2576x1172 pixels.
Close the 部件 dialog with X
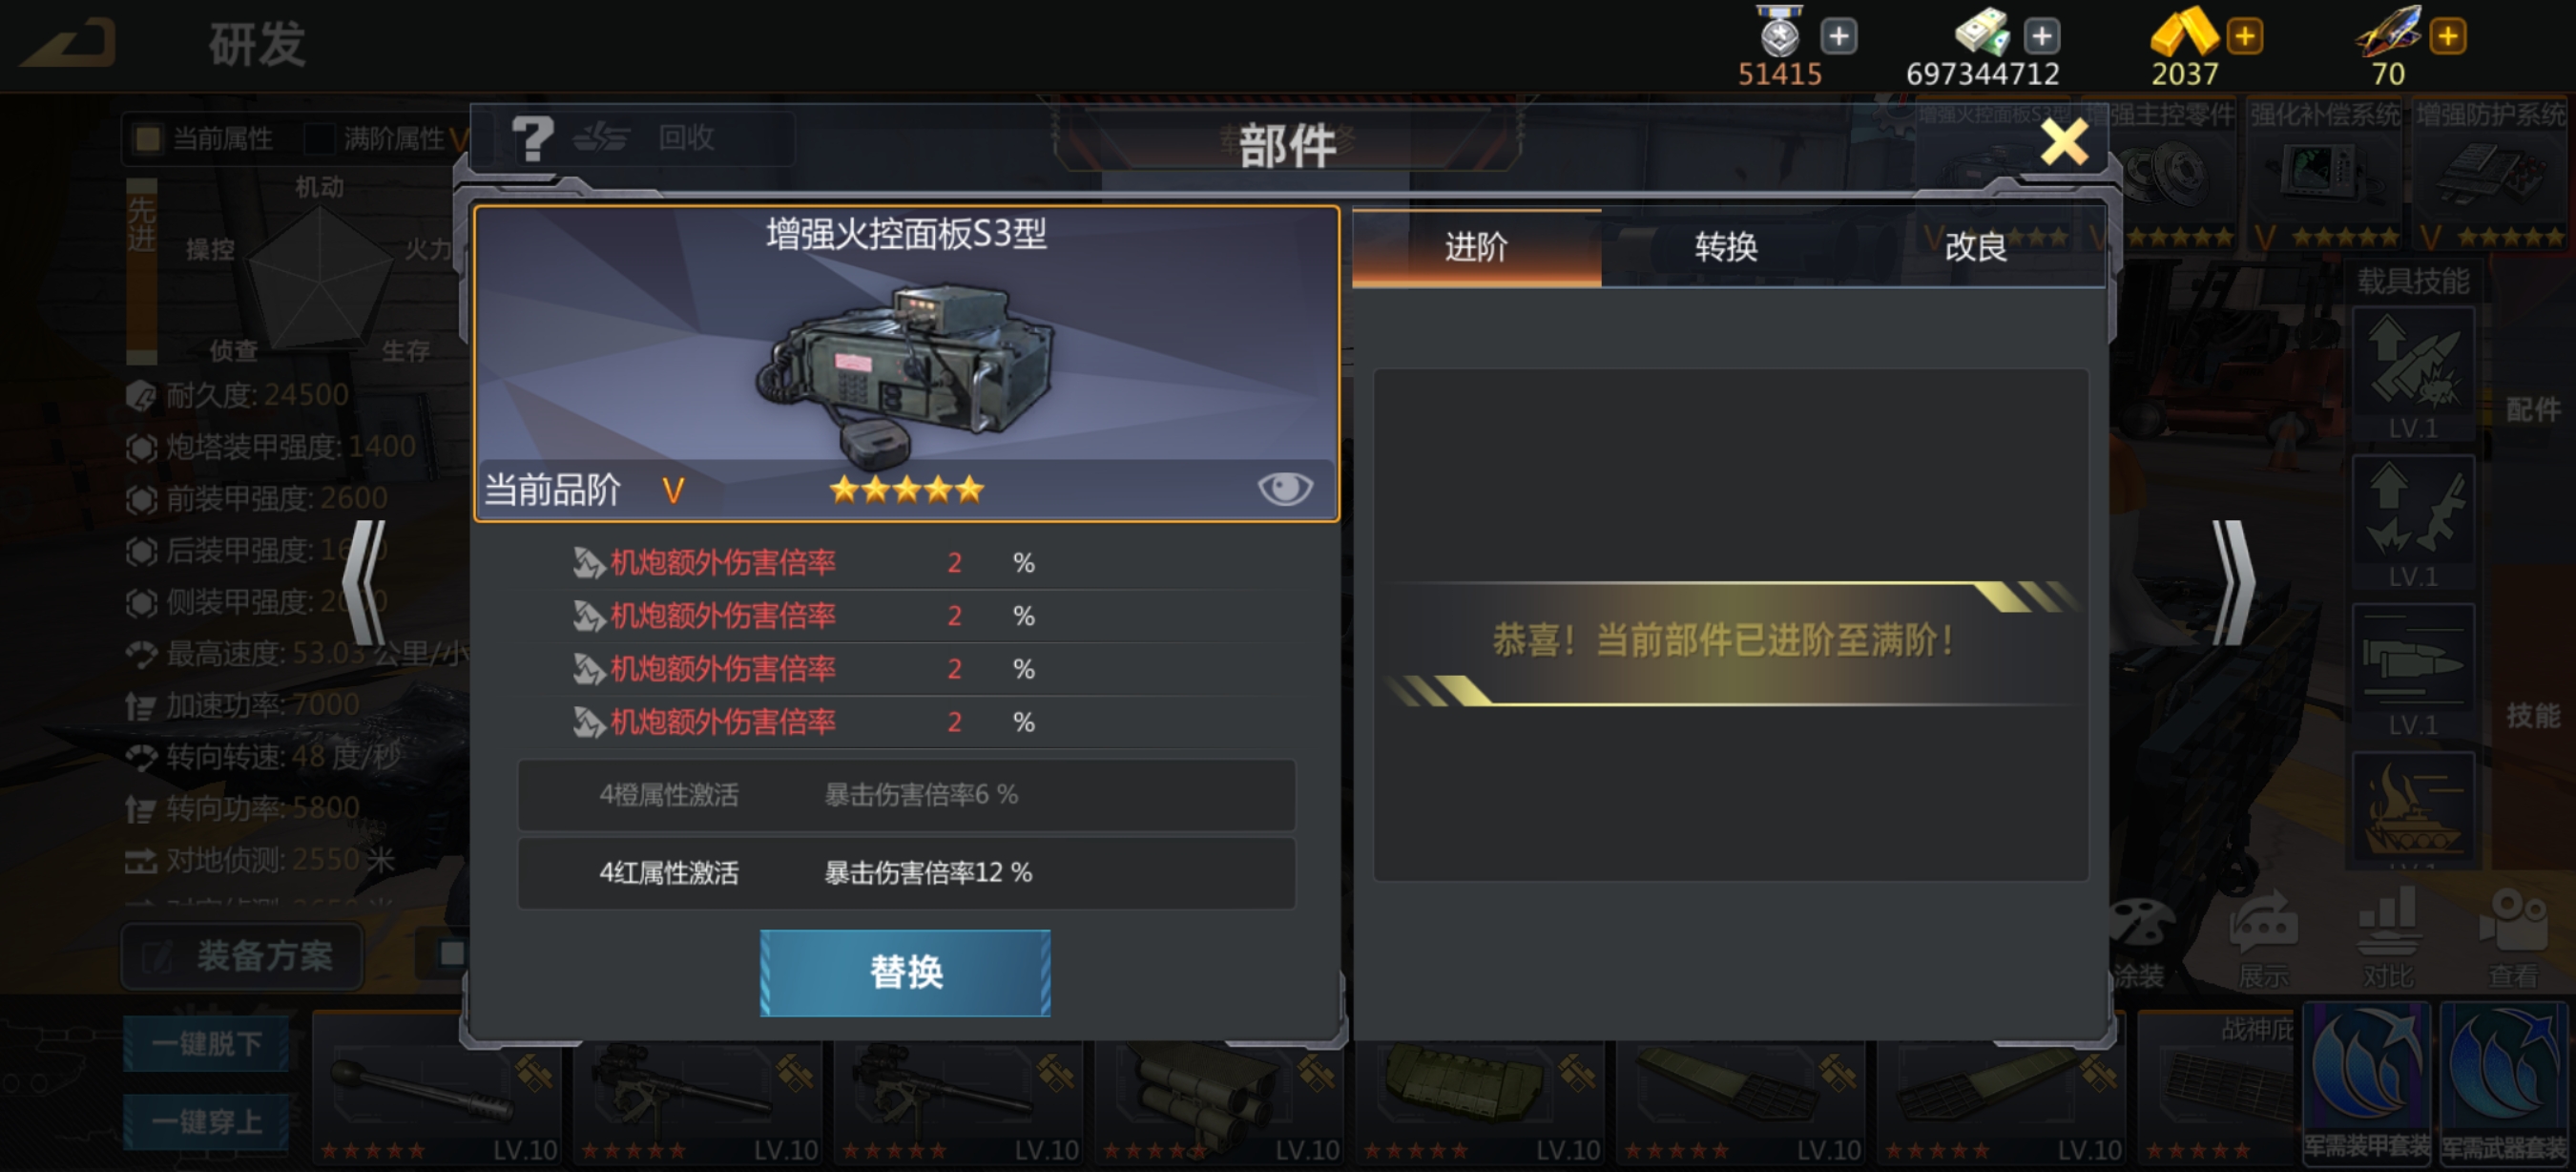coord(2064,142)
